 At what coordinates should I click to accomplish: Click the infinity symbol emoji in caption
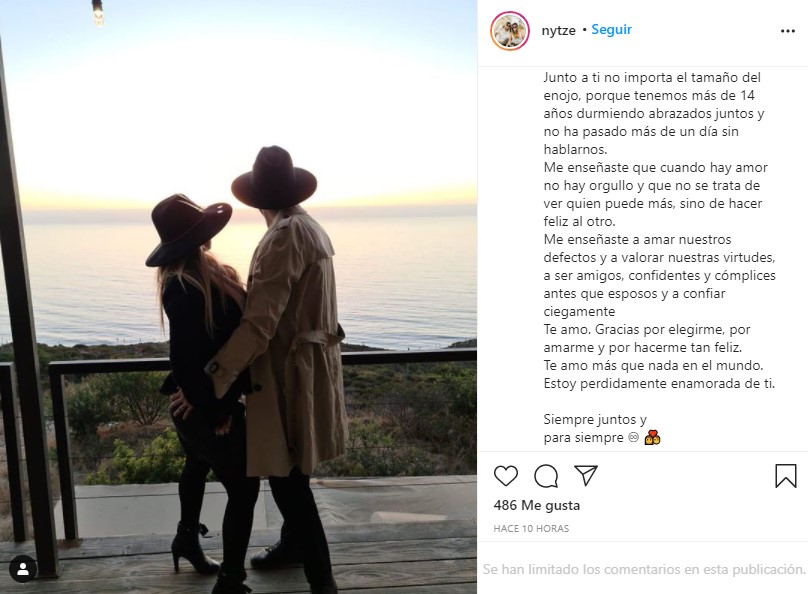[633, 437]
